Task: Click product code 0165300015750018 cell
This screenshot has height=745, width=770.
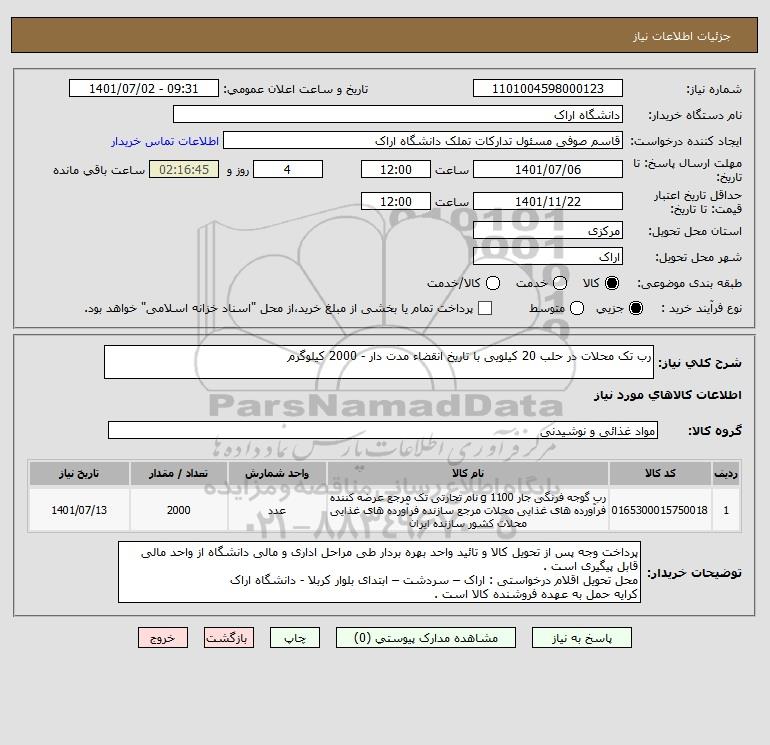Action: [660, 510]
